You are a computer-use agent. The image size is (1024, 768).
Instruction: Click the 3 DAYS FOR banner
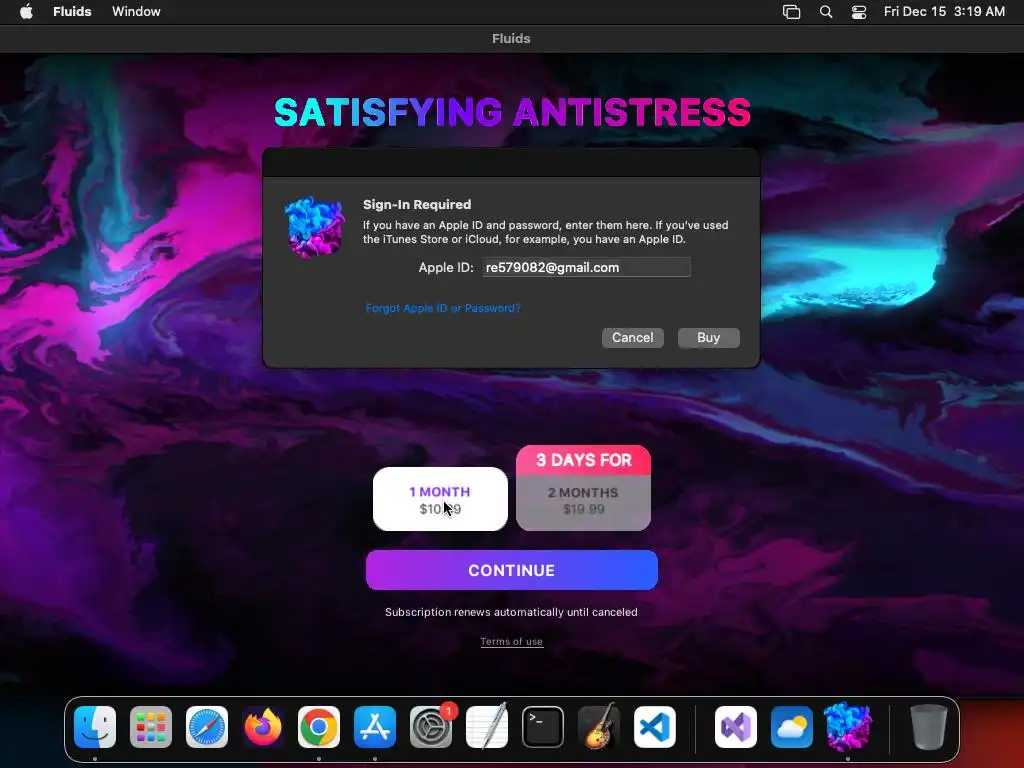point(583,460)
